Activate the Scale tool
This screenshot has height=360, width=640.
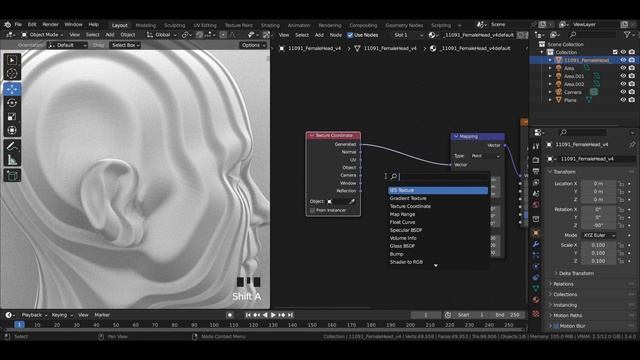(x=12, y=117)
